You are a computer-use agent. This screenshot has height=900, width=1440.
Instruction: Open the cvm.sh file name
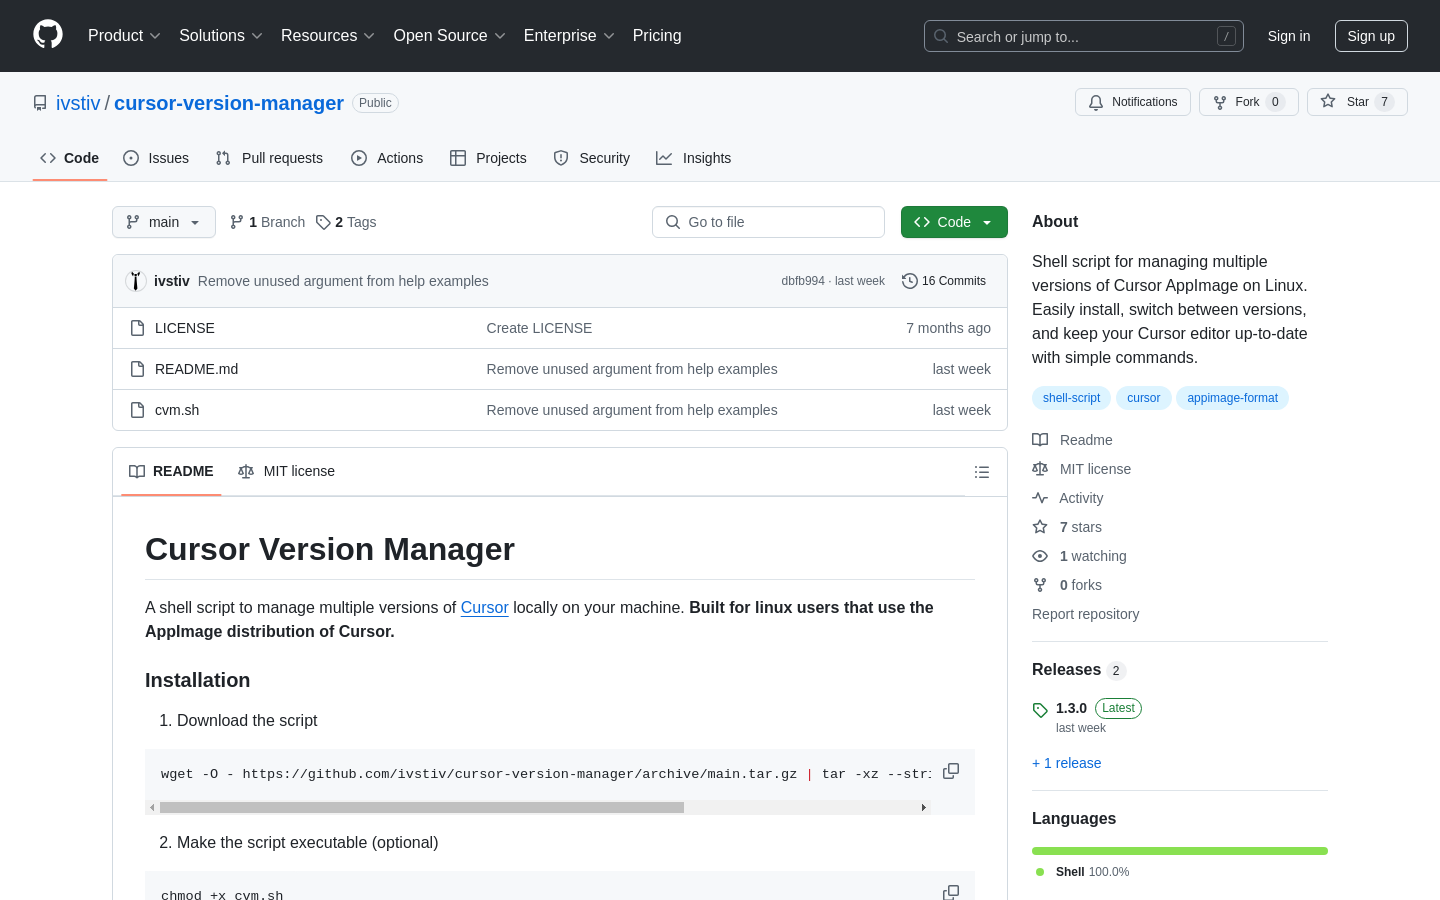click(177, 410)
